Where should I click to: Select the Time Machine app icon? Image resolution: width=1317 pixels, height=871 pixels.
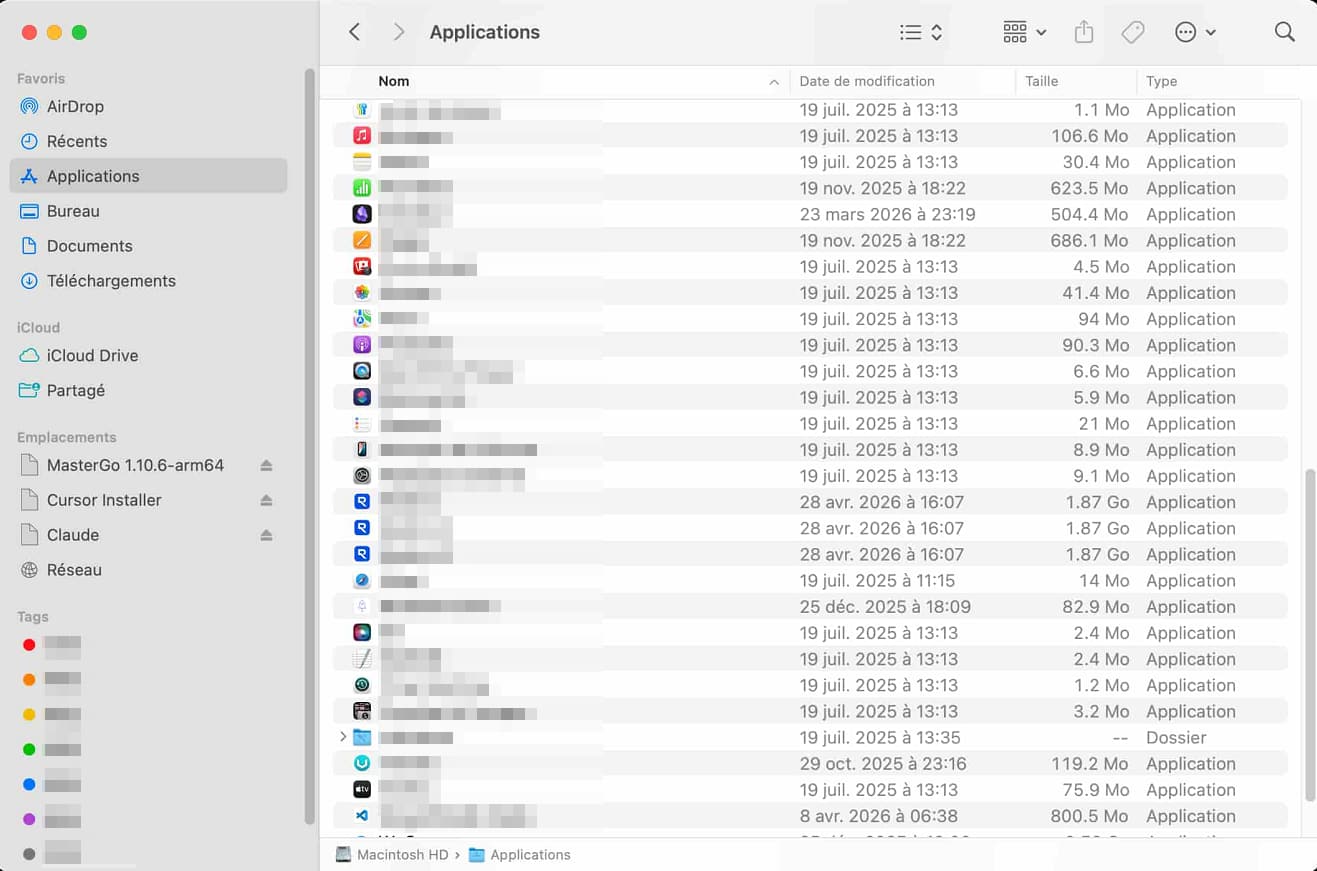point(362,685)
